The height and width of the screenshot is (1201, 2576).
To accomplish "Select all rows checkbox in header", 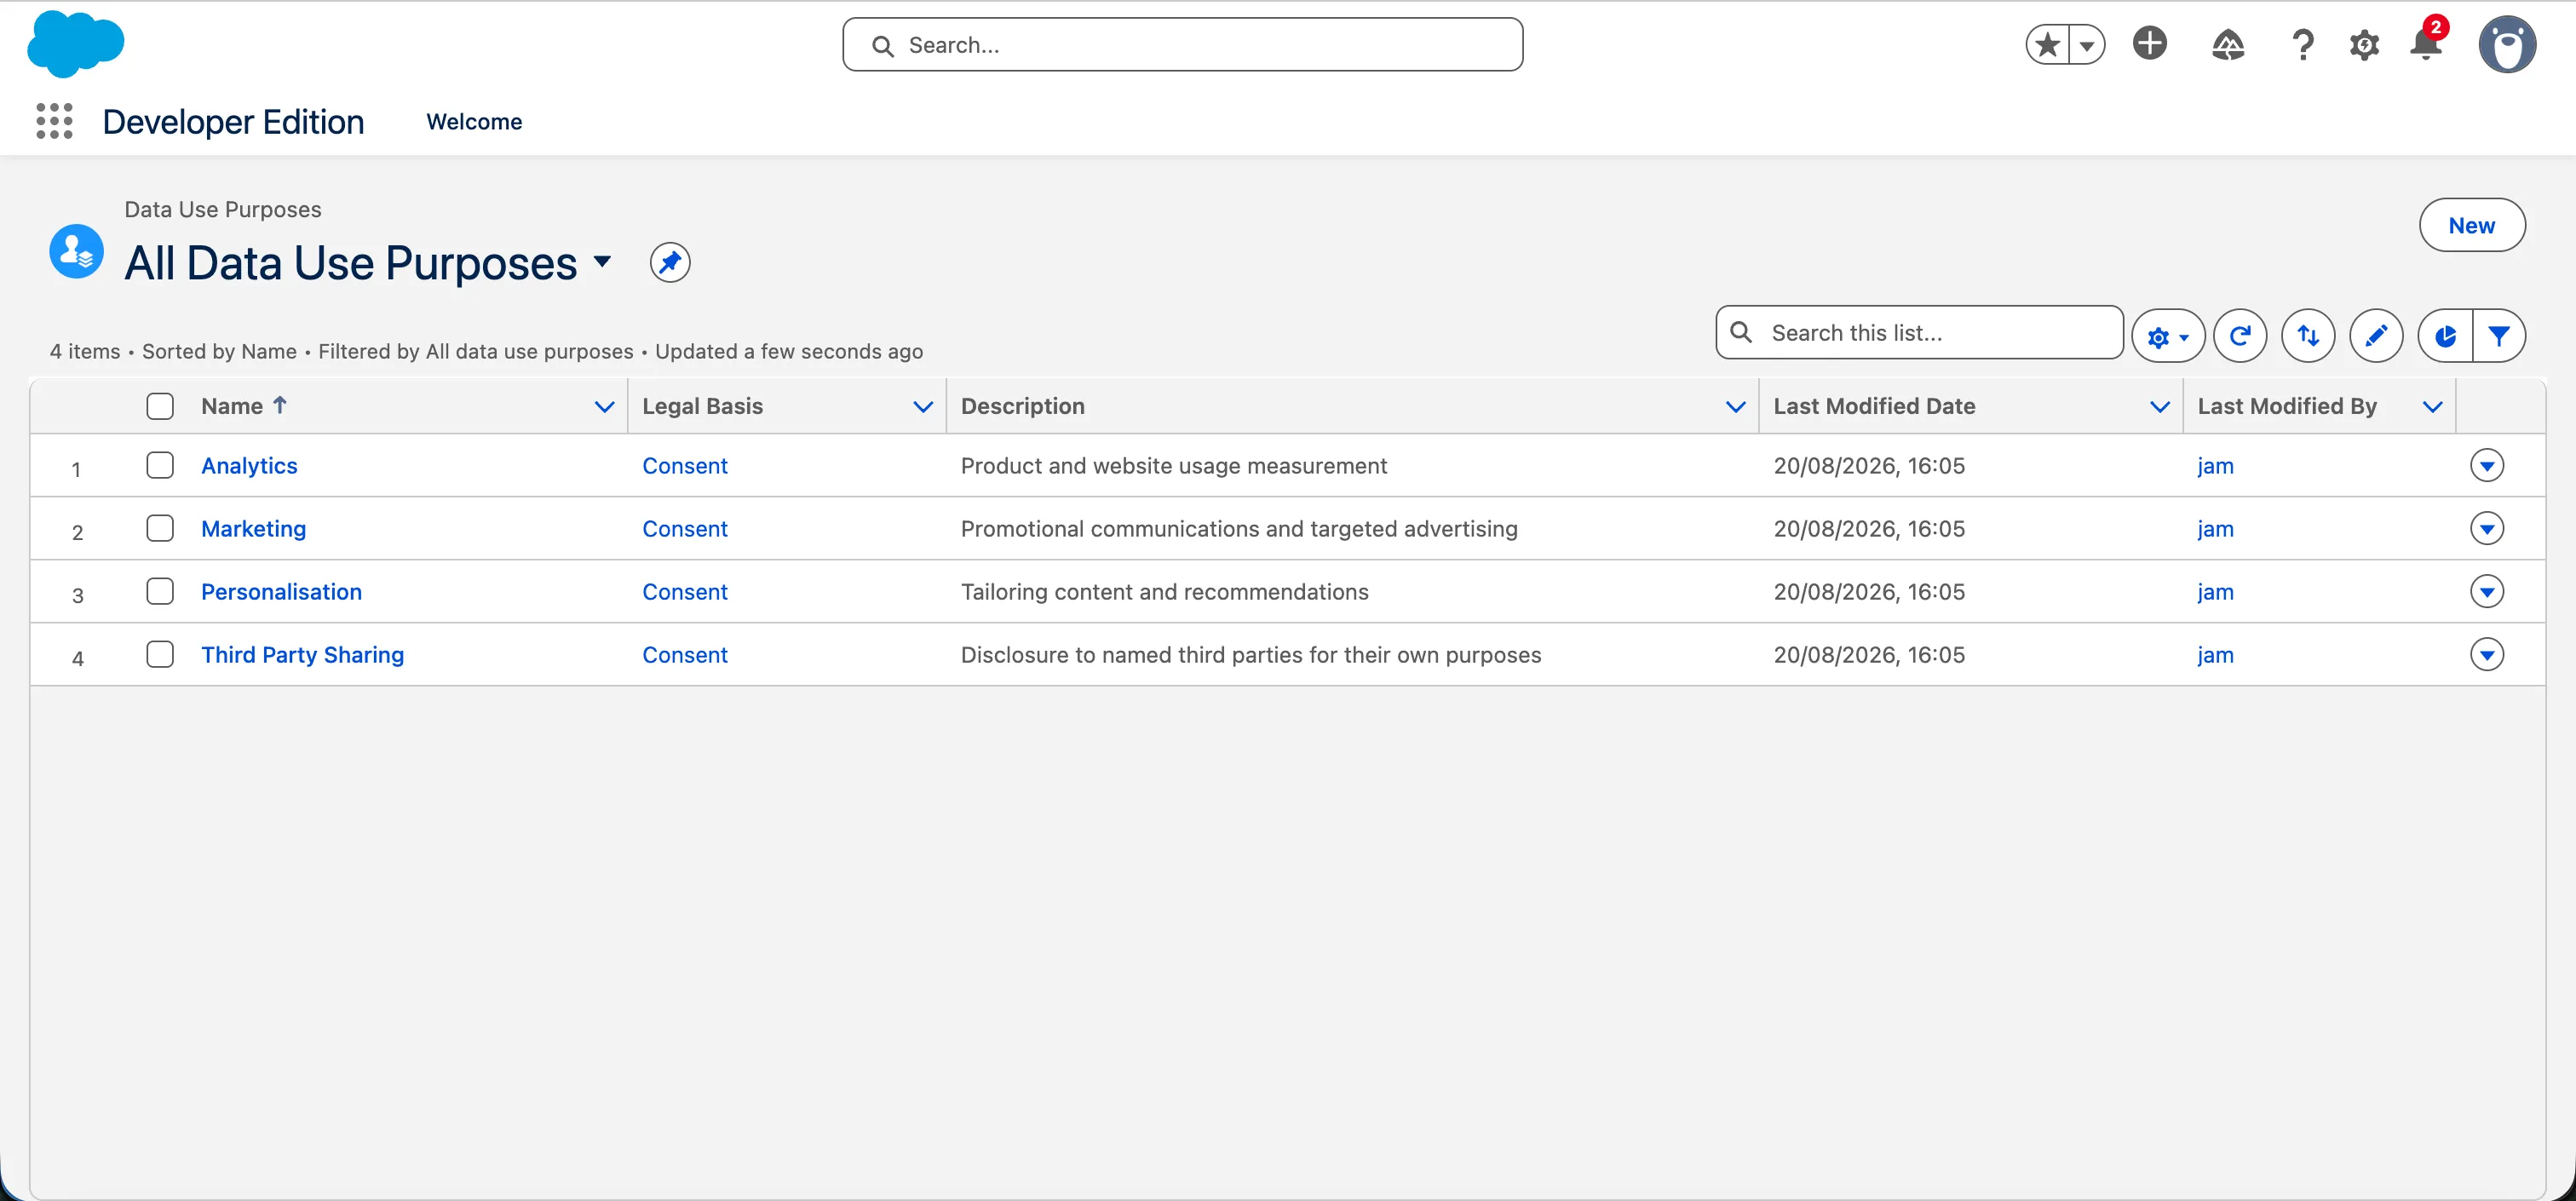I will (x=160, y=406).
